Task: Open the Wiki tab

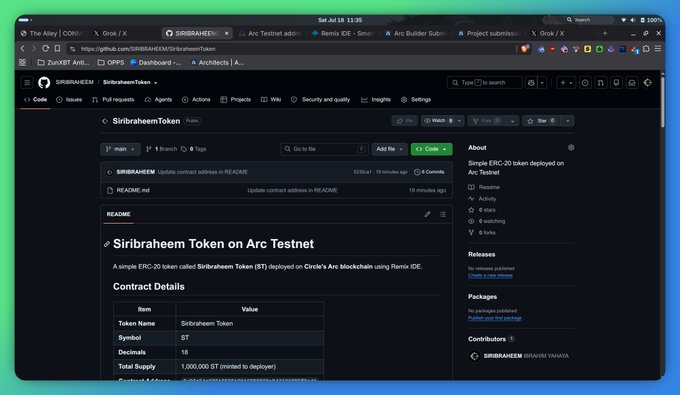Action: pyautogui.click(x=271, y=100)
